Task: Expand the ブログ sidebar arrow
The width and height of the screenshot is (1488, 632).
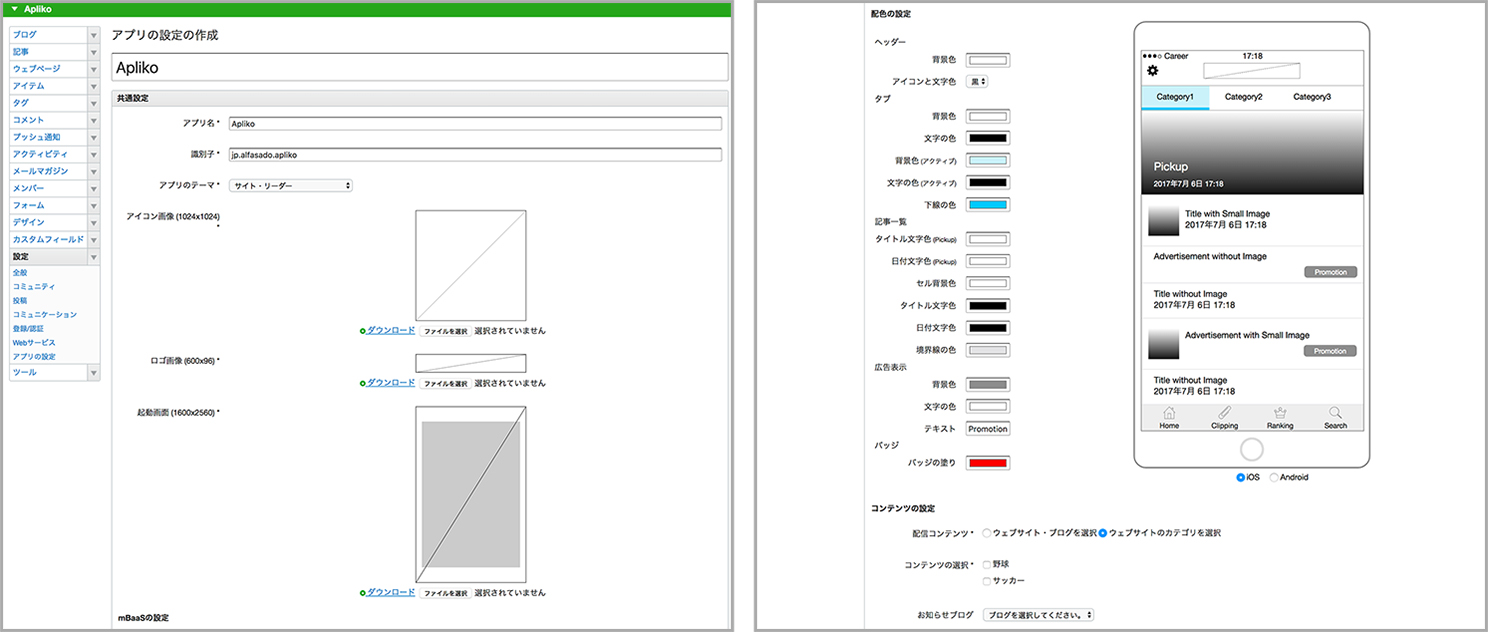Action: [93, 35]
